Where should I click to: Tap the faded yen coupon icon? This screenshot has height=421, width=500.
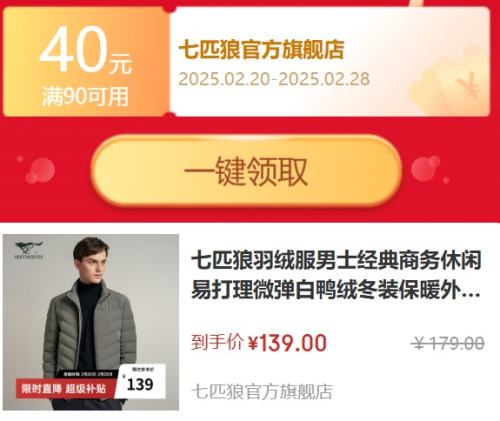point(450,83)
